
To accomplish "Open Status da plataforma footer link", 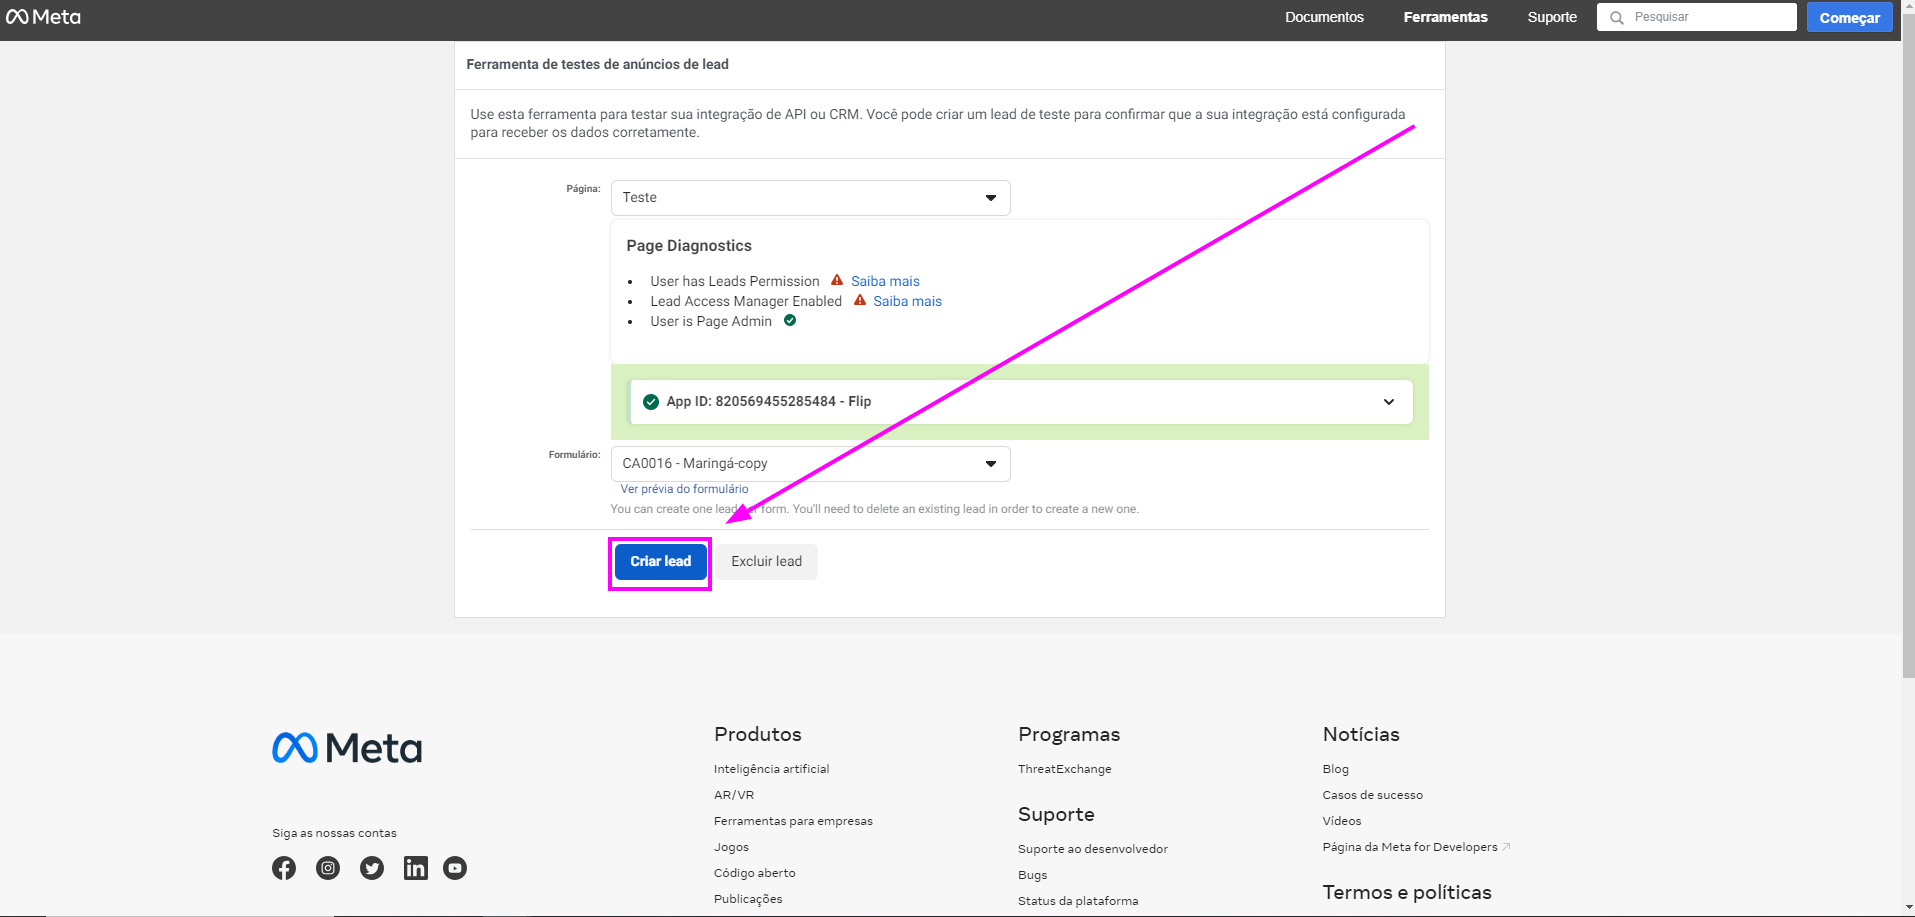I will pyautogui.click(x=1078, y=901).
